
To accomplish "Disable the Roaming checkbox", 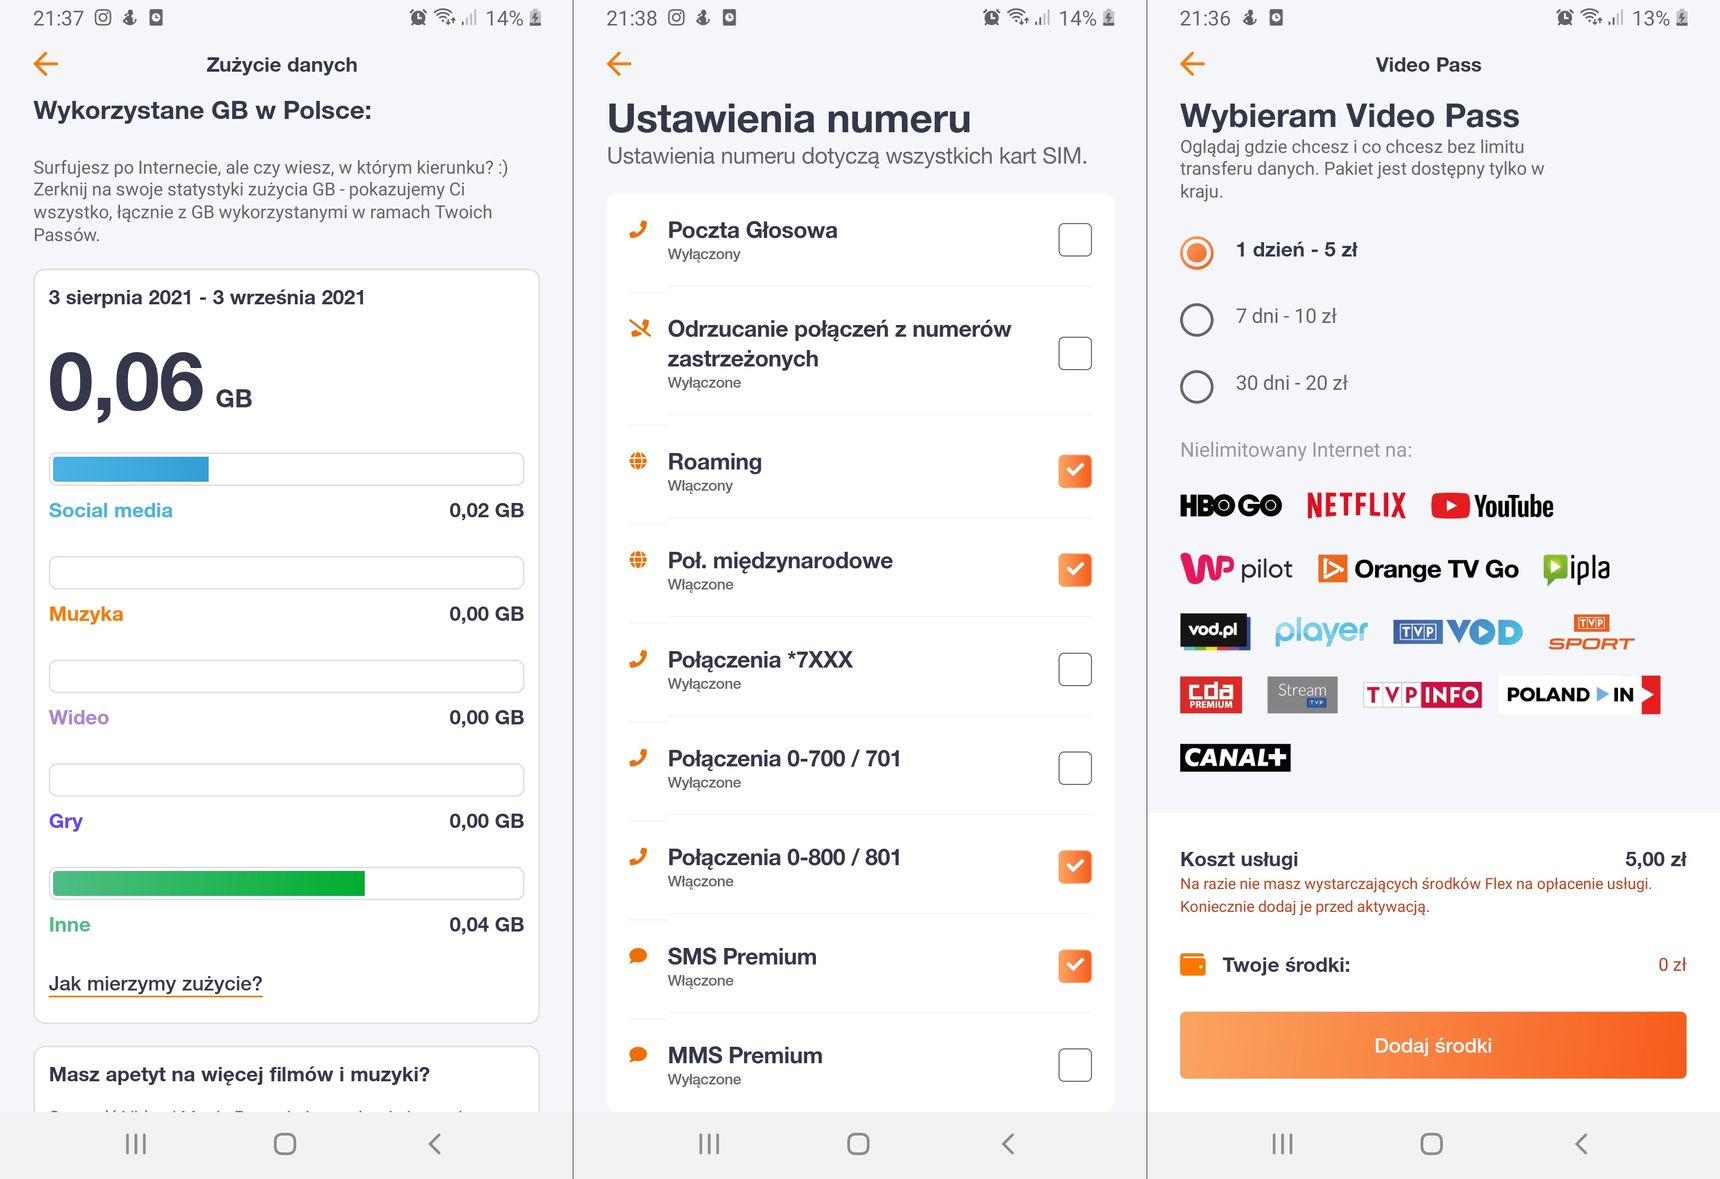I will [x=1075, y=471].
